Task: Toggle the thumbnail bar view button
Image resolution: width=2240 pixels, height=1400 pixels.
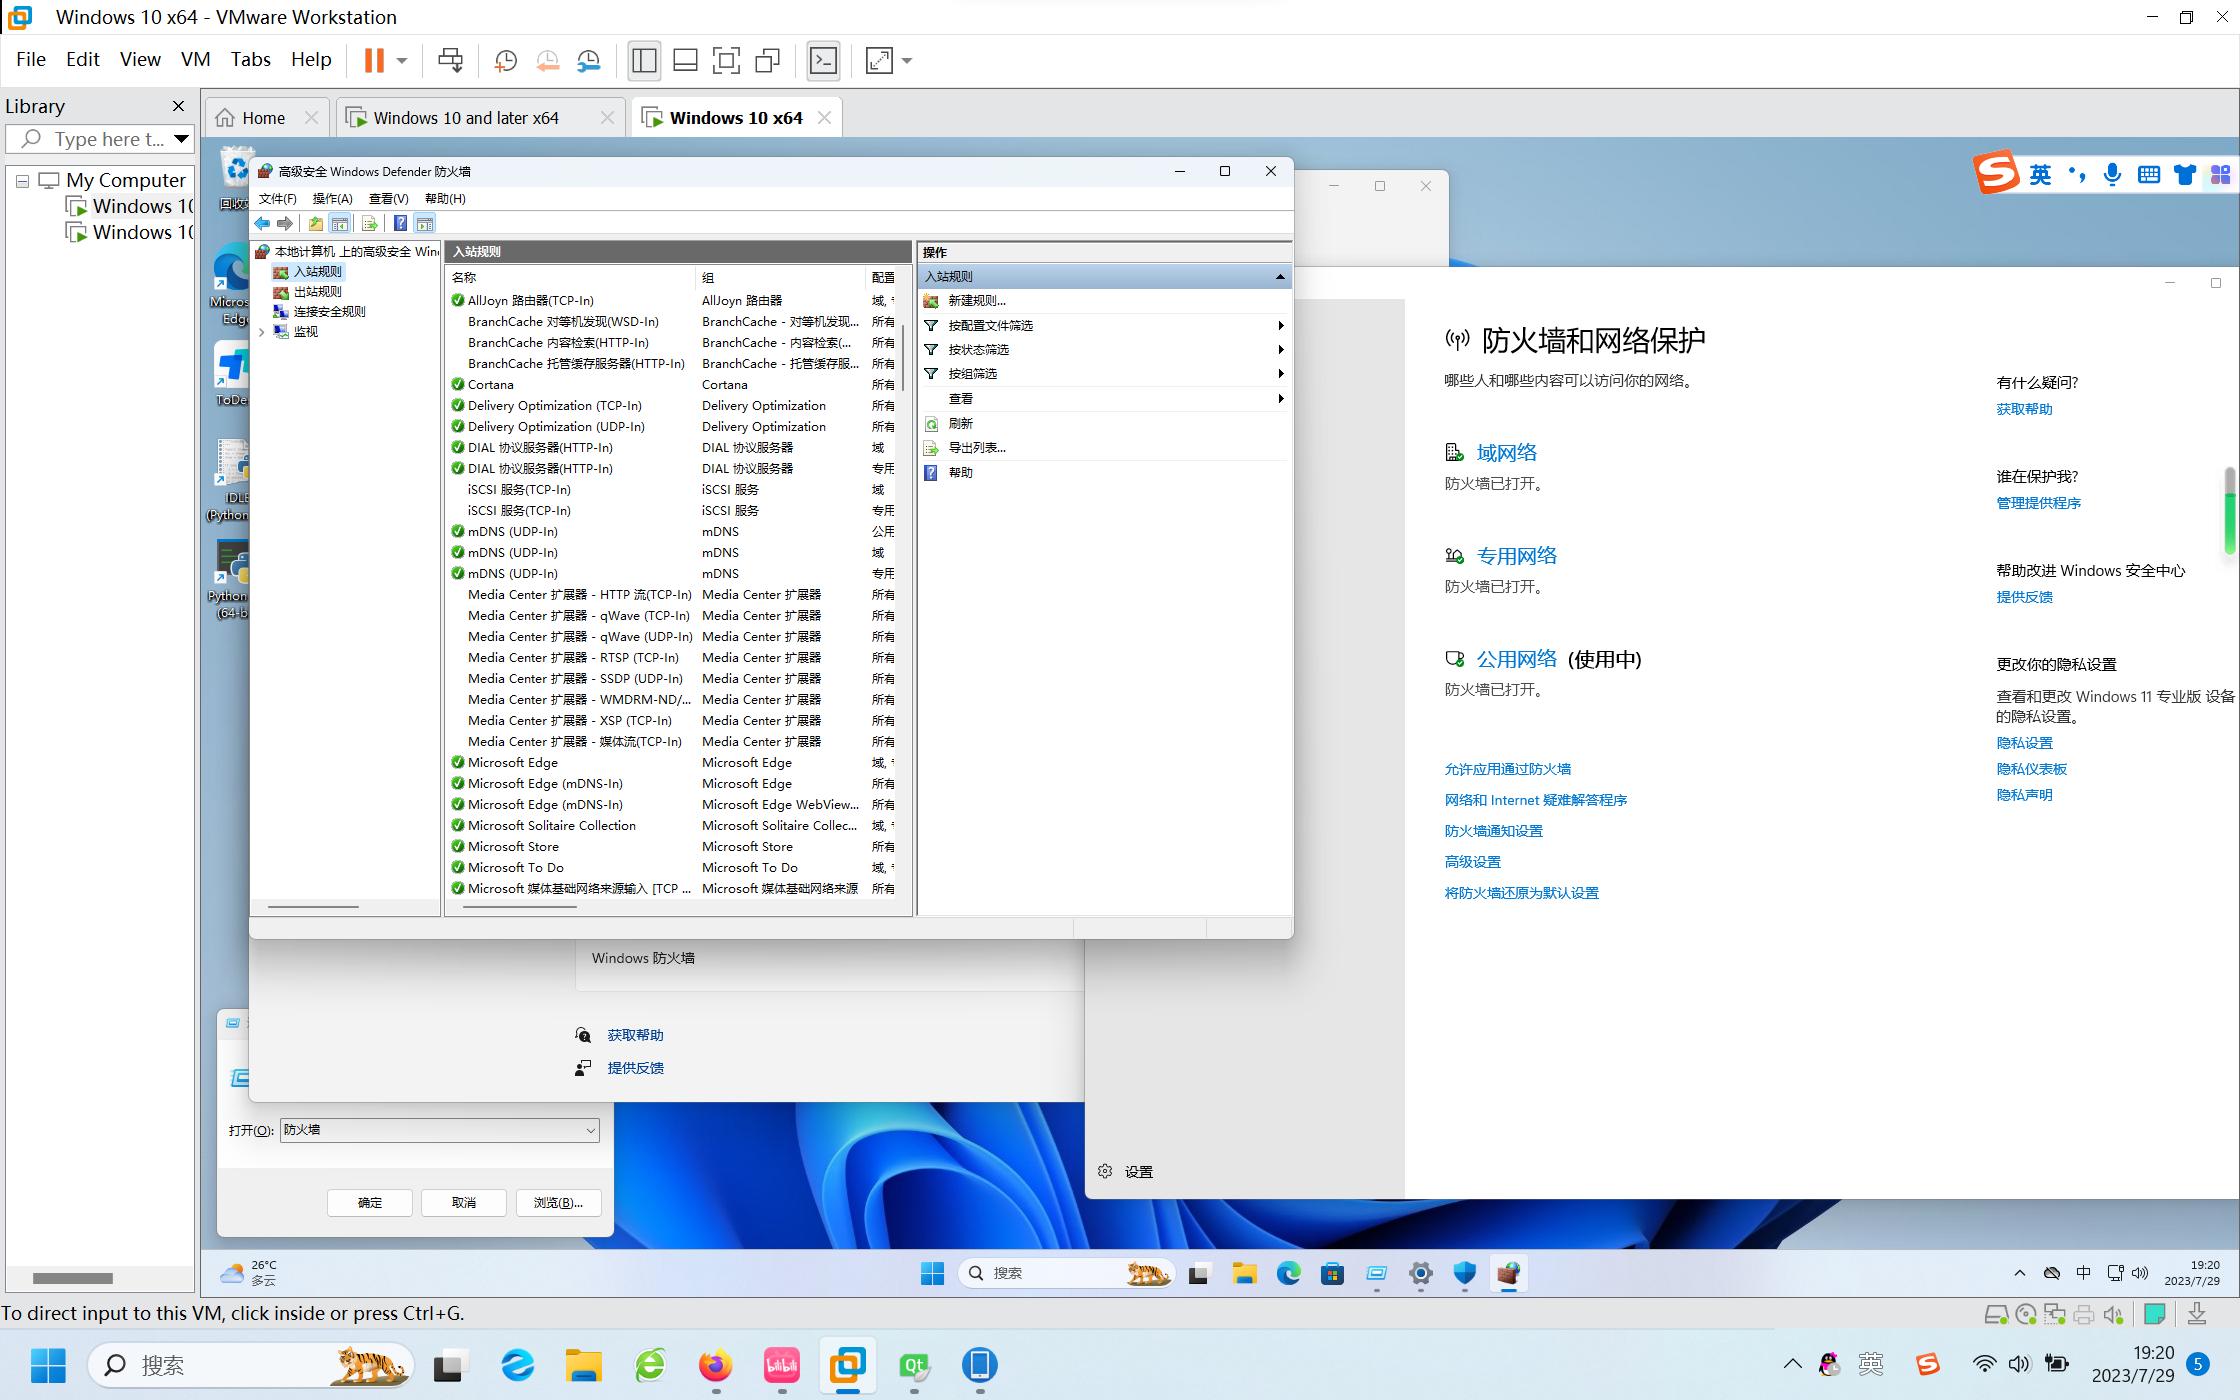Action: (x=685, y=61)
